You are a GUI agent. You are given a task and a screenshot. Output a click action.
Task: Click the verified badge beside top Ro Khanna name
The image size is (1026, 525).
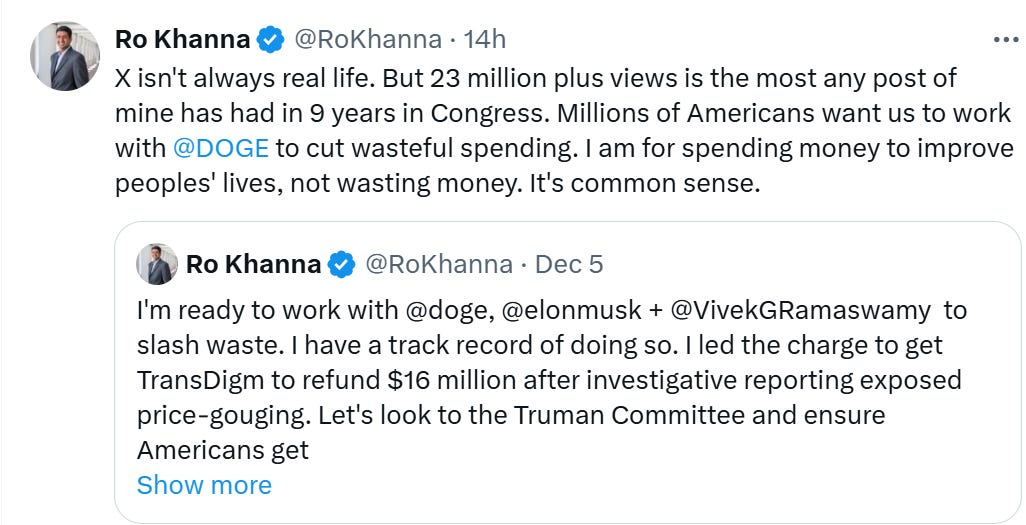[270, 40]
